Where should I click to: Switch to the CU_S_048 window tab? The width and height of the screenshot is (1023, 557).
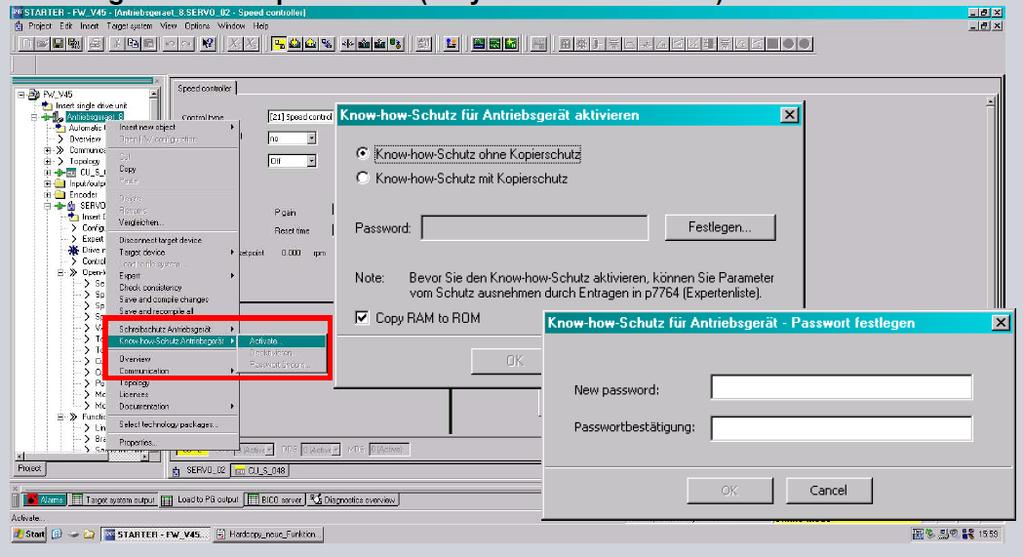pyautogui.click(x=260, y=470)
